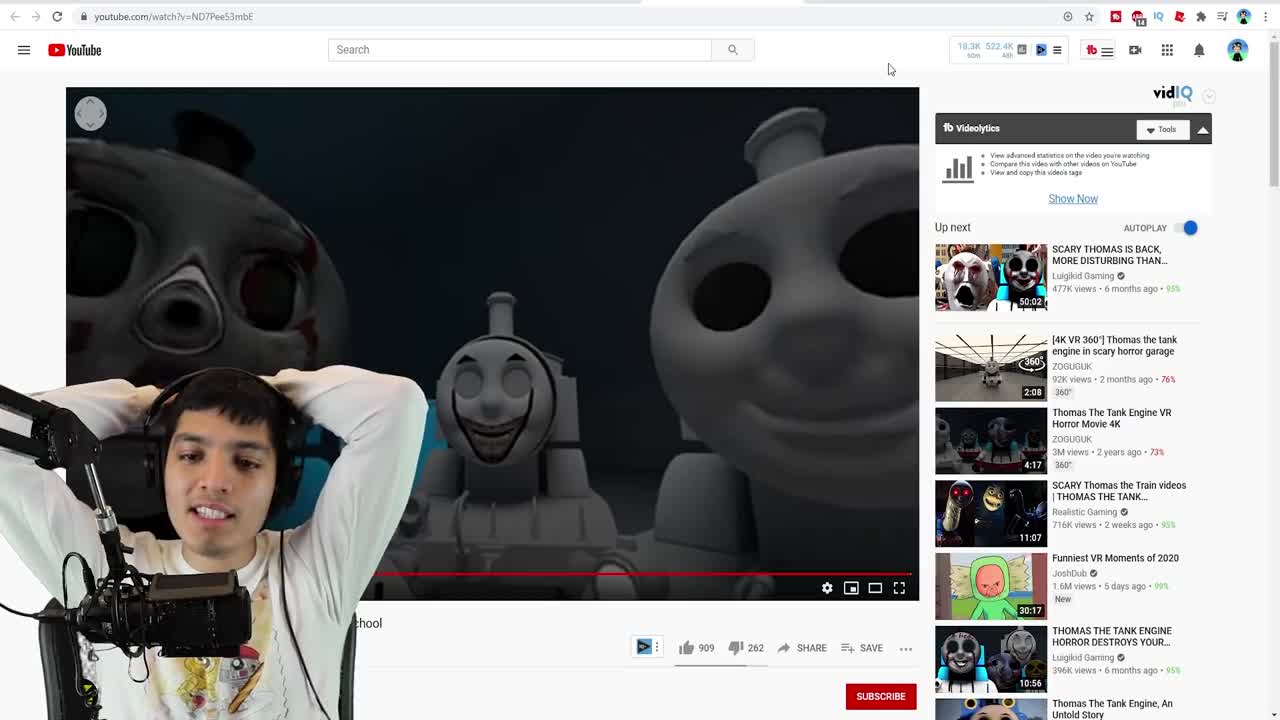Open Funniest VR Moments of 2020 thumbnail
Image resolution: width=1280 pixels, height=720 pixels.
(991, 586)
